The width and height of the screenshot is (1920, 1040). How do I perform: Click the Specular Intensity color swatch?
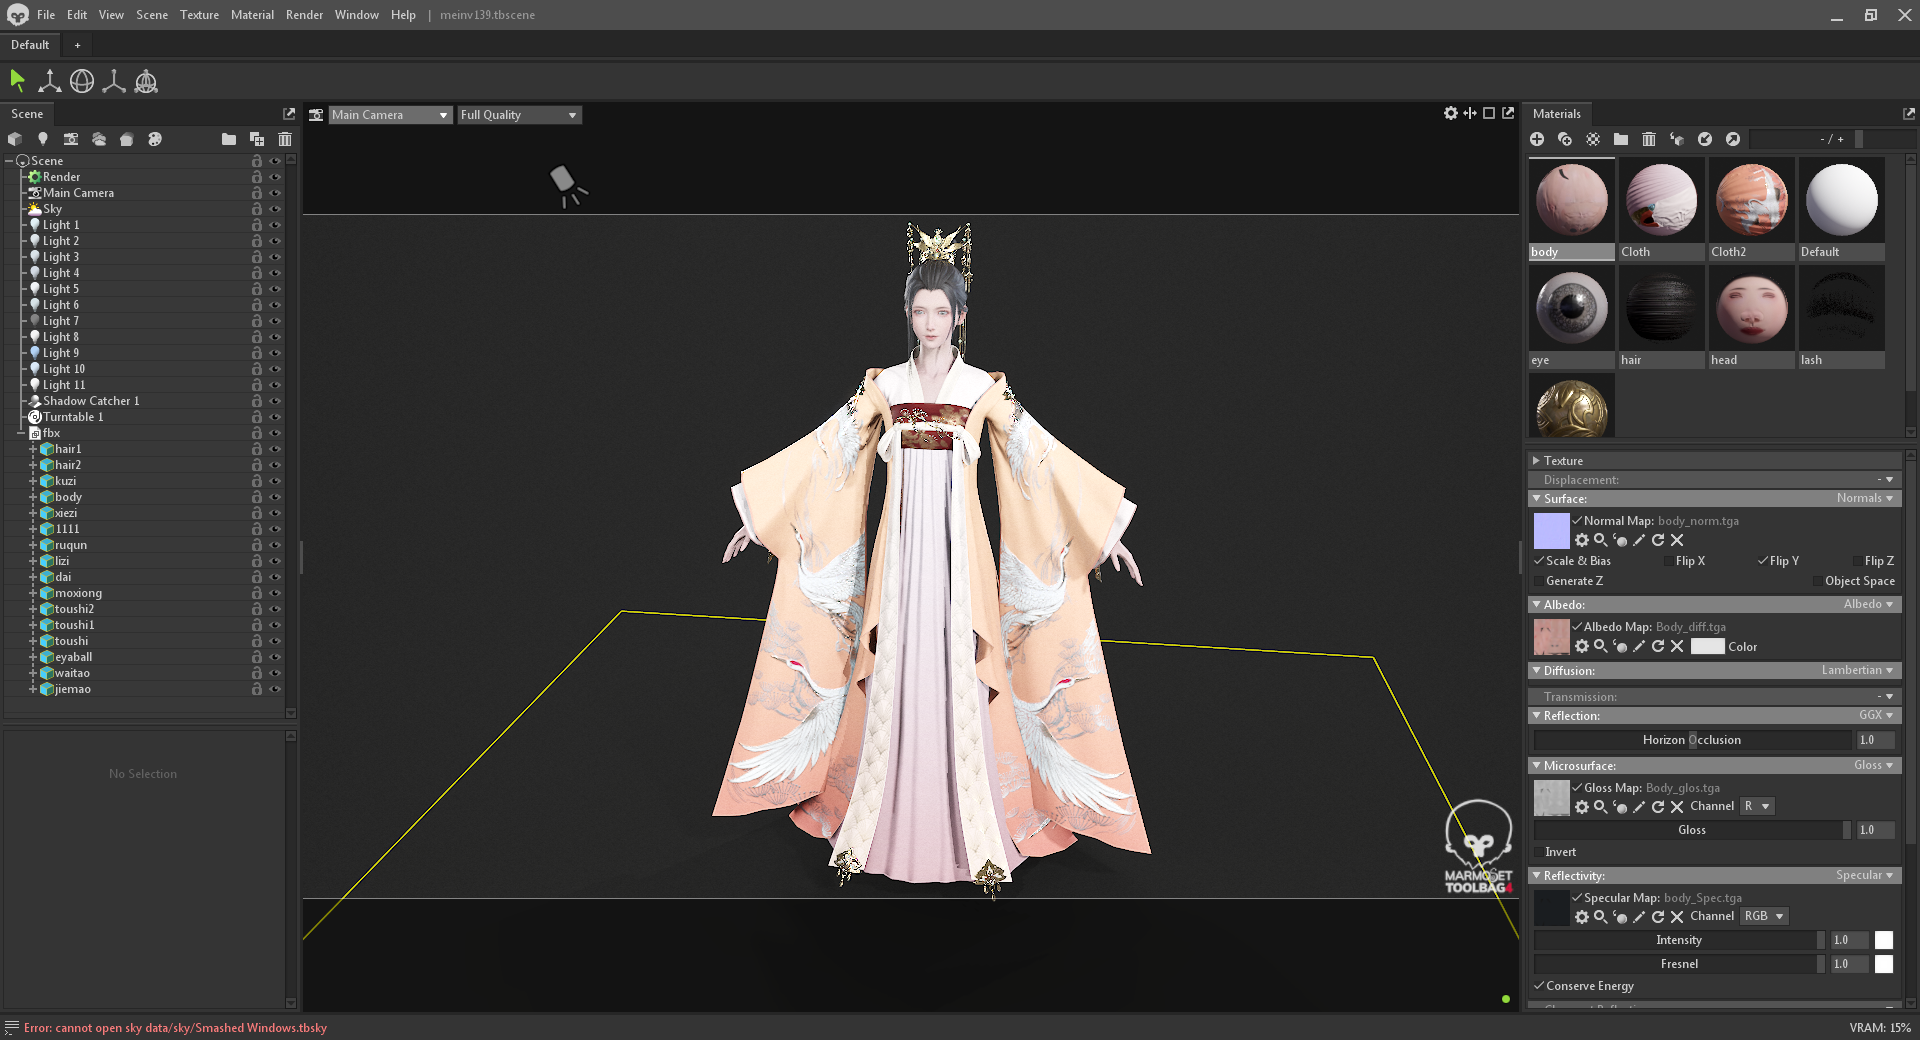pyautogui.click(x=1884, y=940)
